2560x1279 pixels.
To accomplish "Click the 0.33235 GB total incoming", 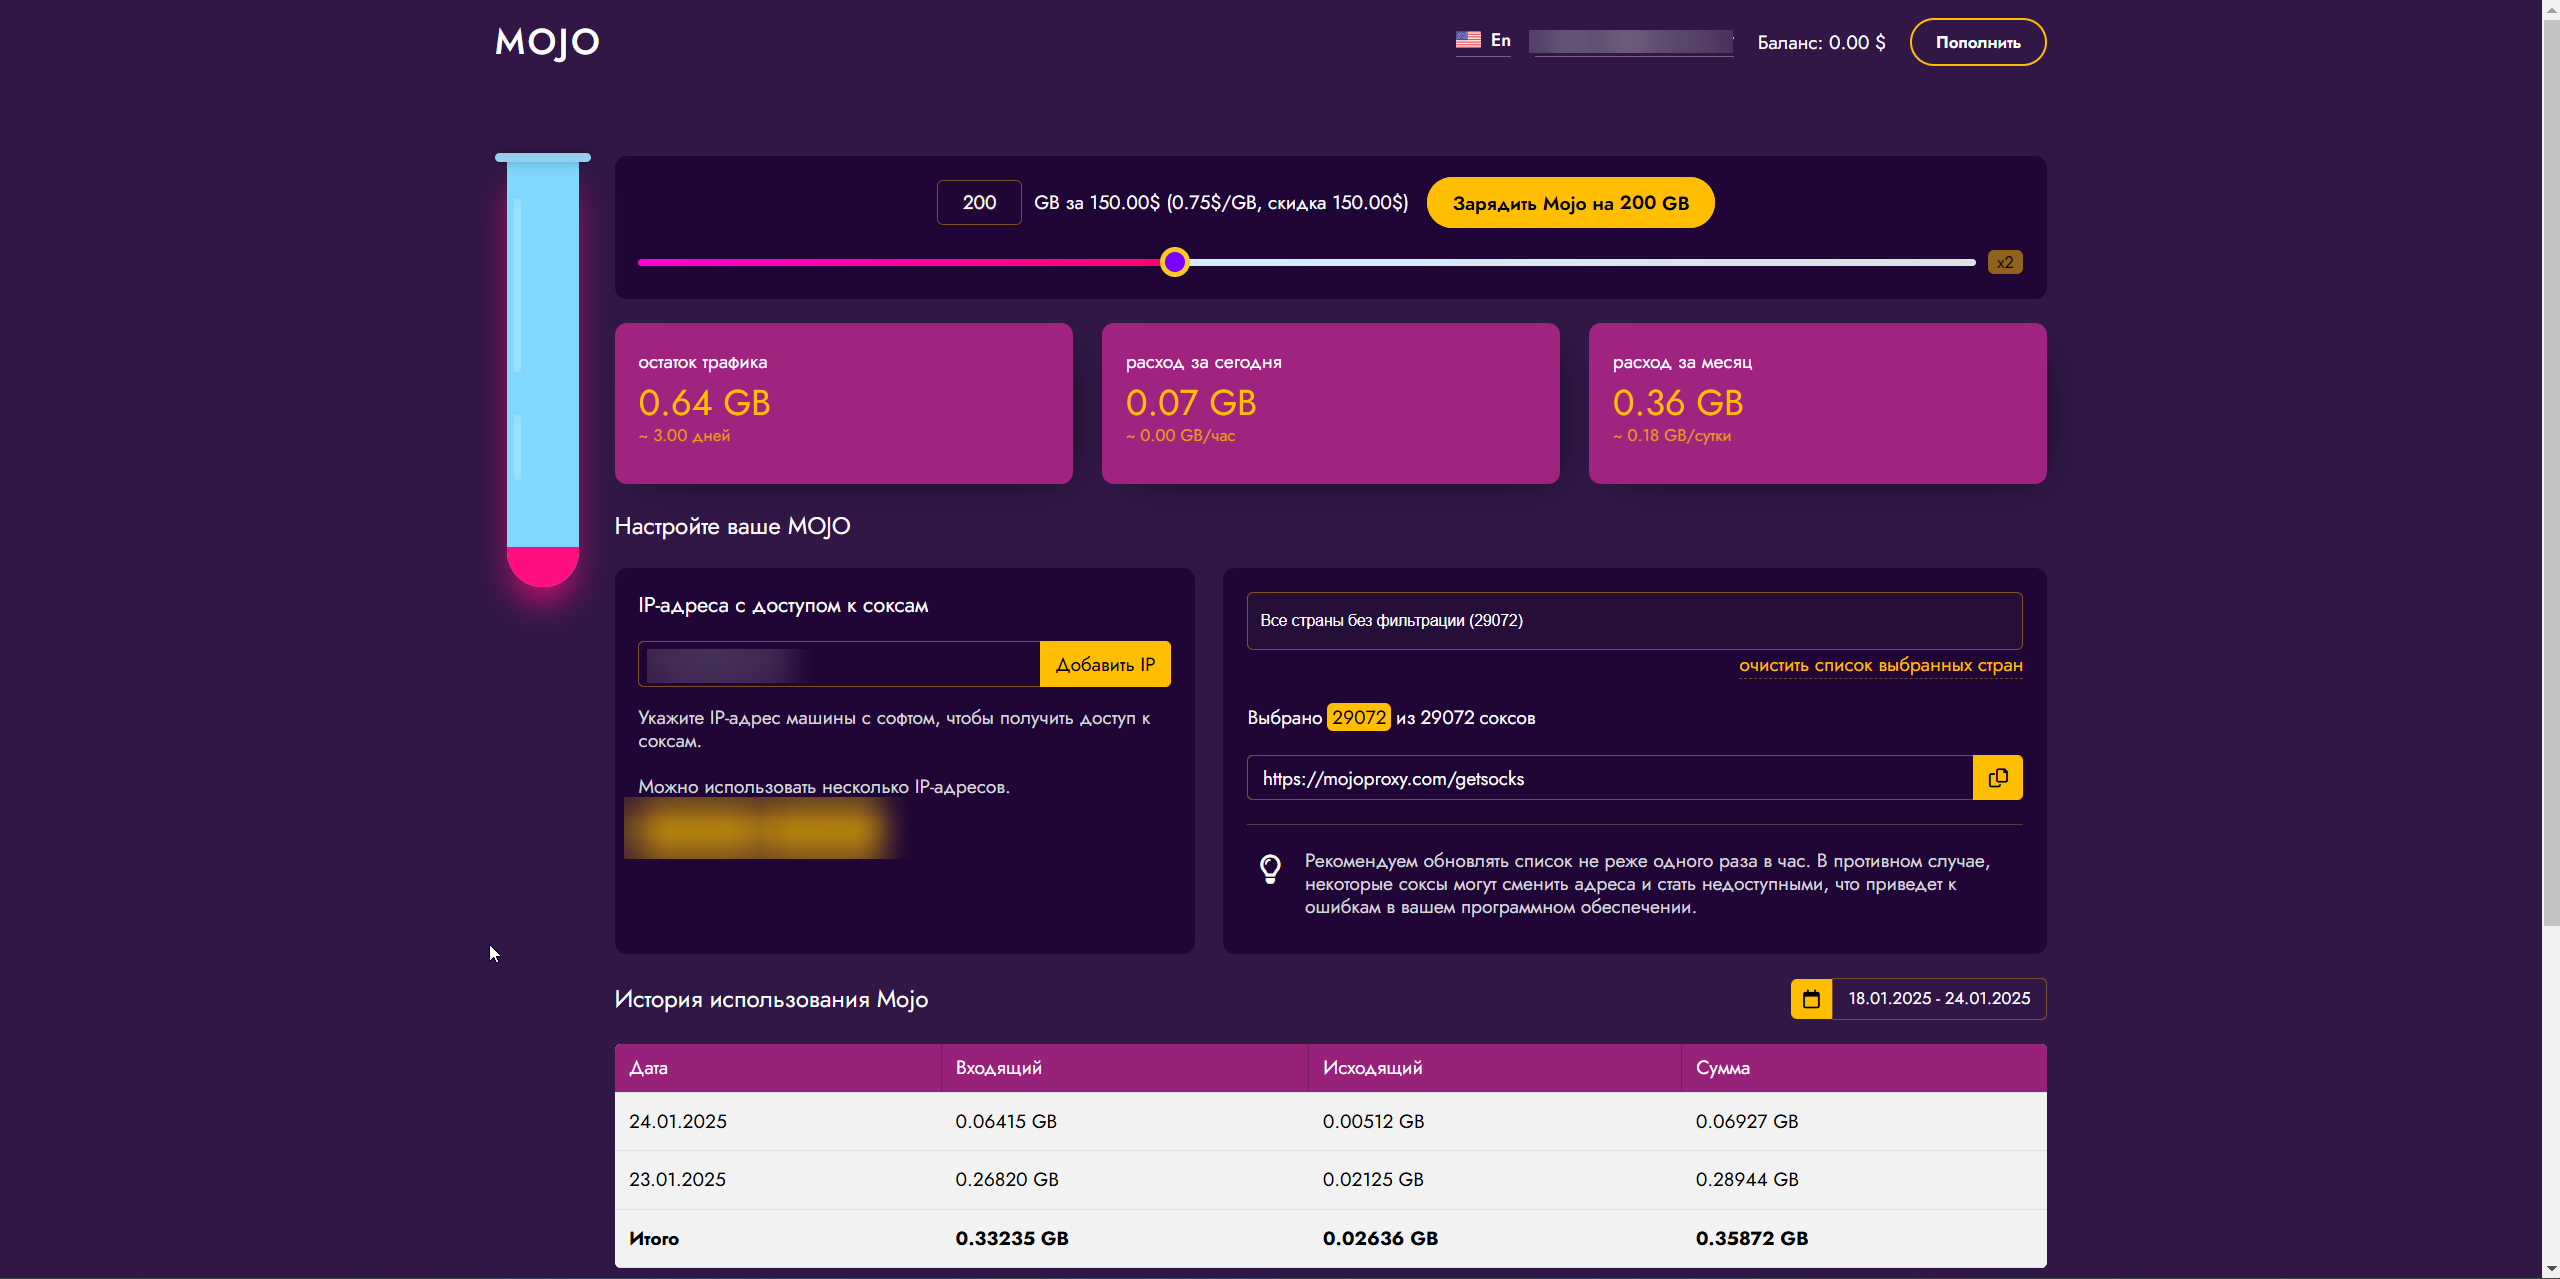I will pyautogui.click(x=1012, y=1239).
